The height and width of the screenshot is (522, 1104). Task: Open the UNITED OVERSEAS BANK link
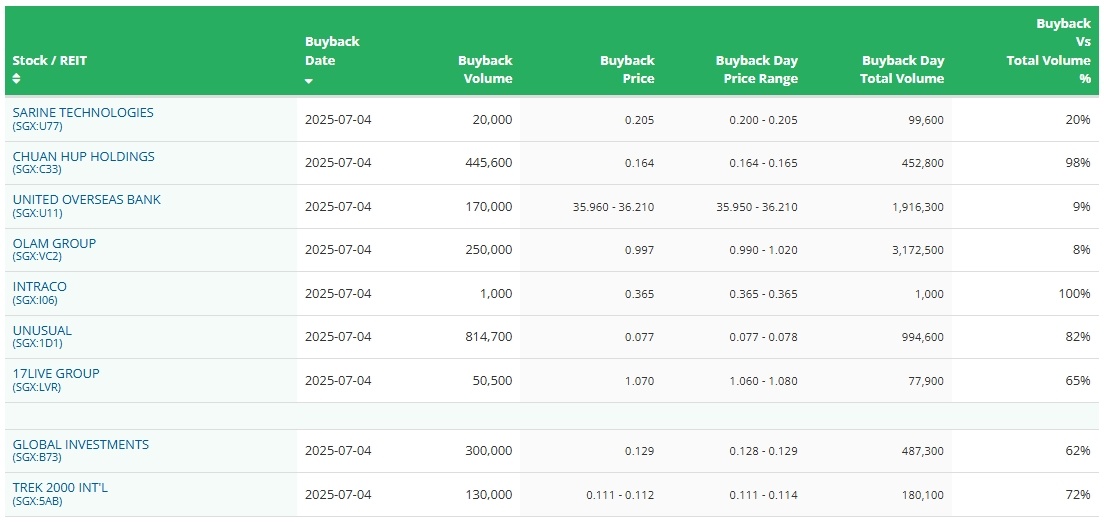pos(87,199)
